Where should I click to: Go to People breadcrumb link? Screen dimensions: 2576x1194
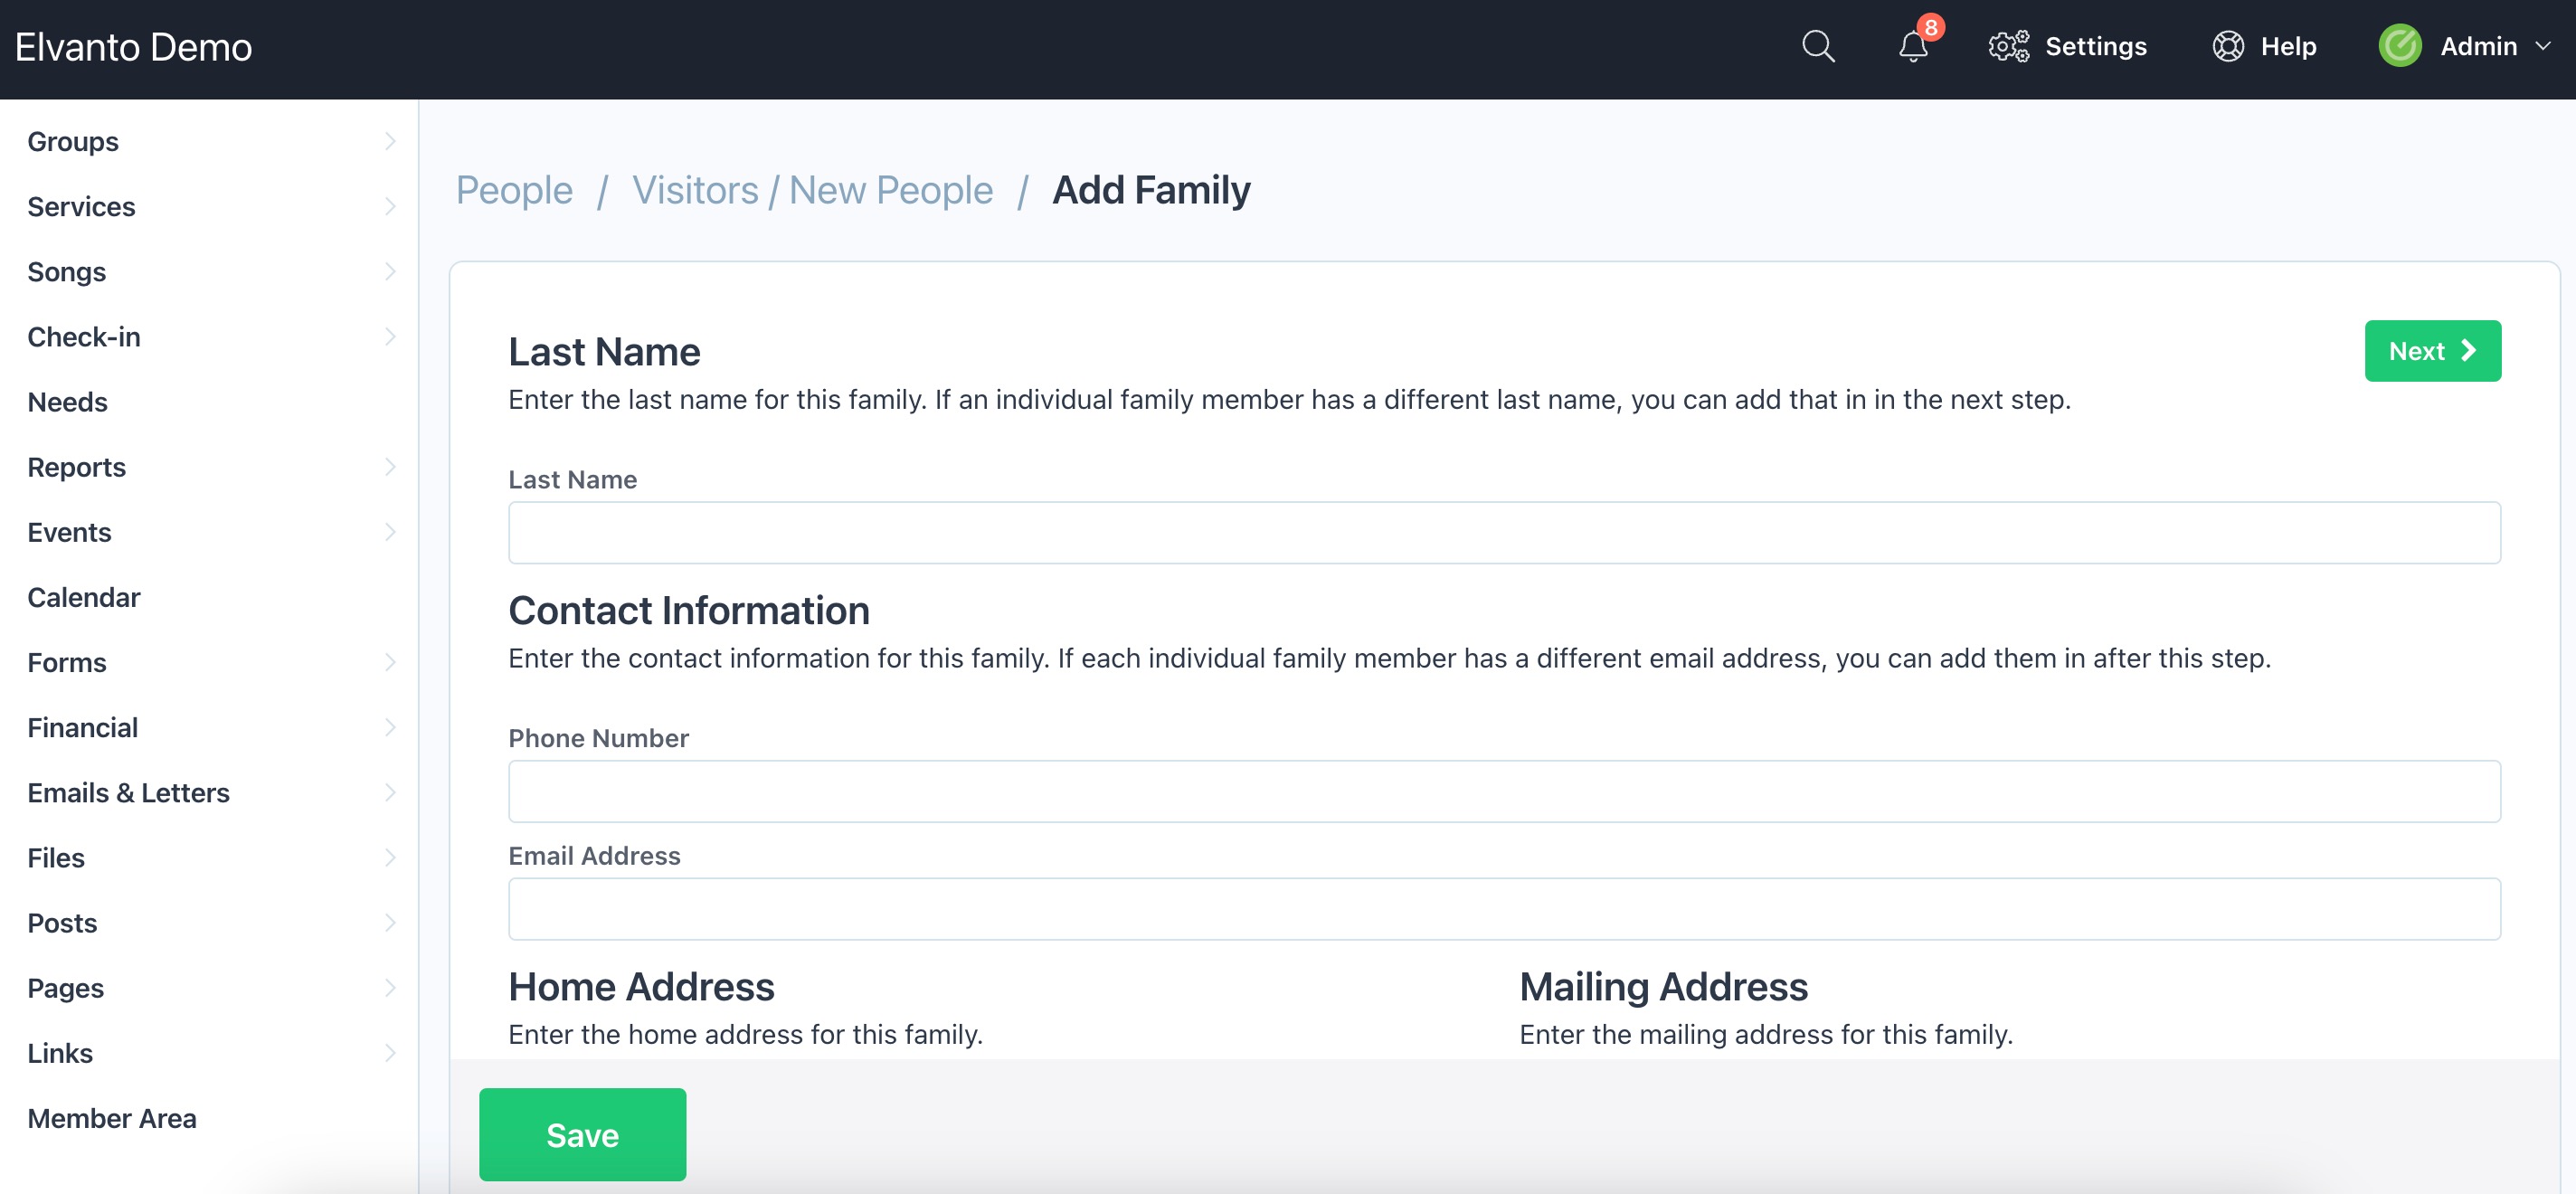pos(514,190)
